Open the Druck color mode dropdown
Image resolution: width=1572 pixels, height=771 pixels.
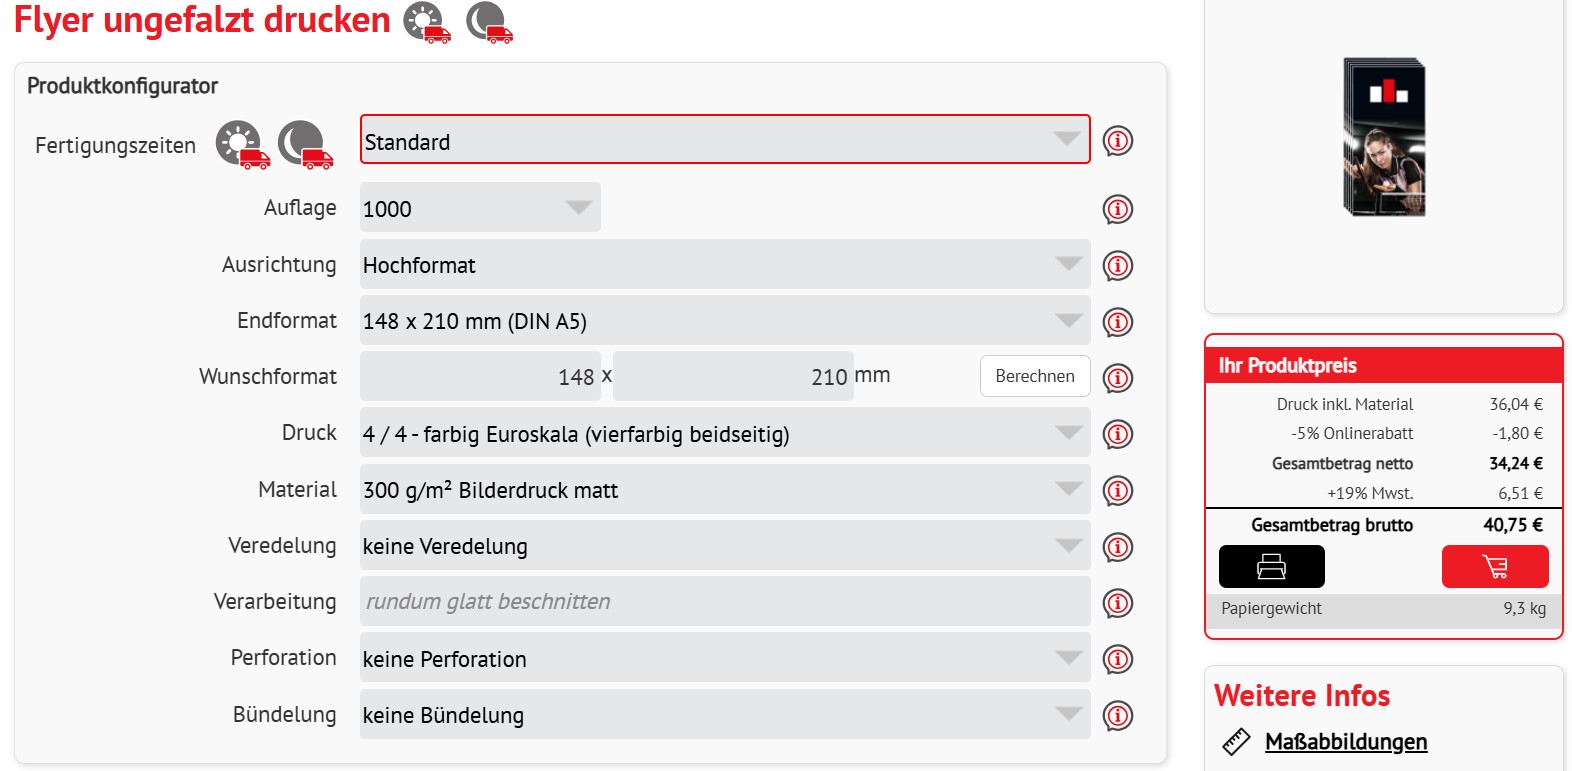[x=724, y=434]
